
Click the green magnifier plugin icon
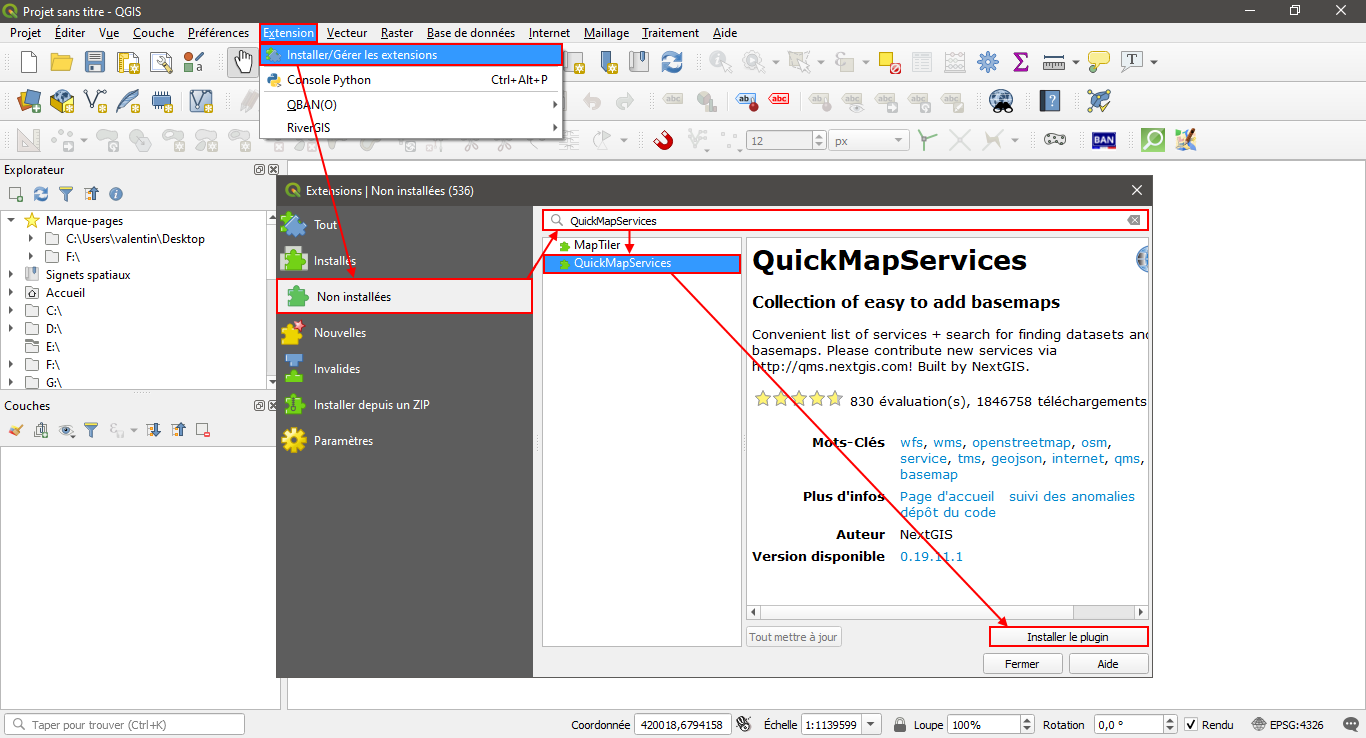(1153, 140)
